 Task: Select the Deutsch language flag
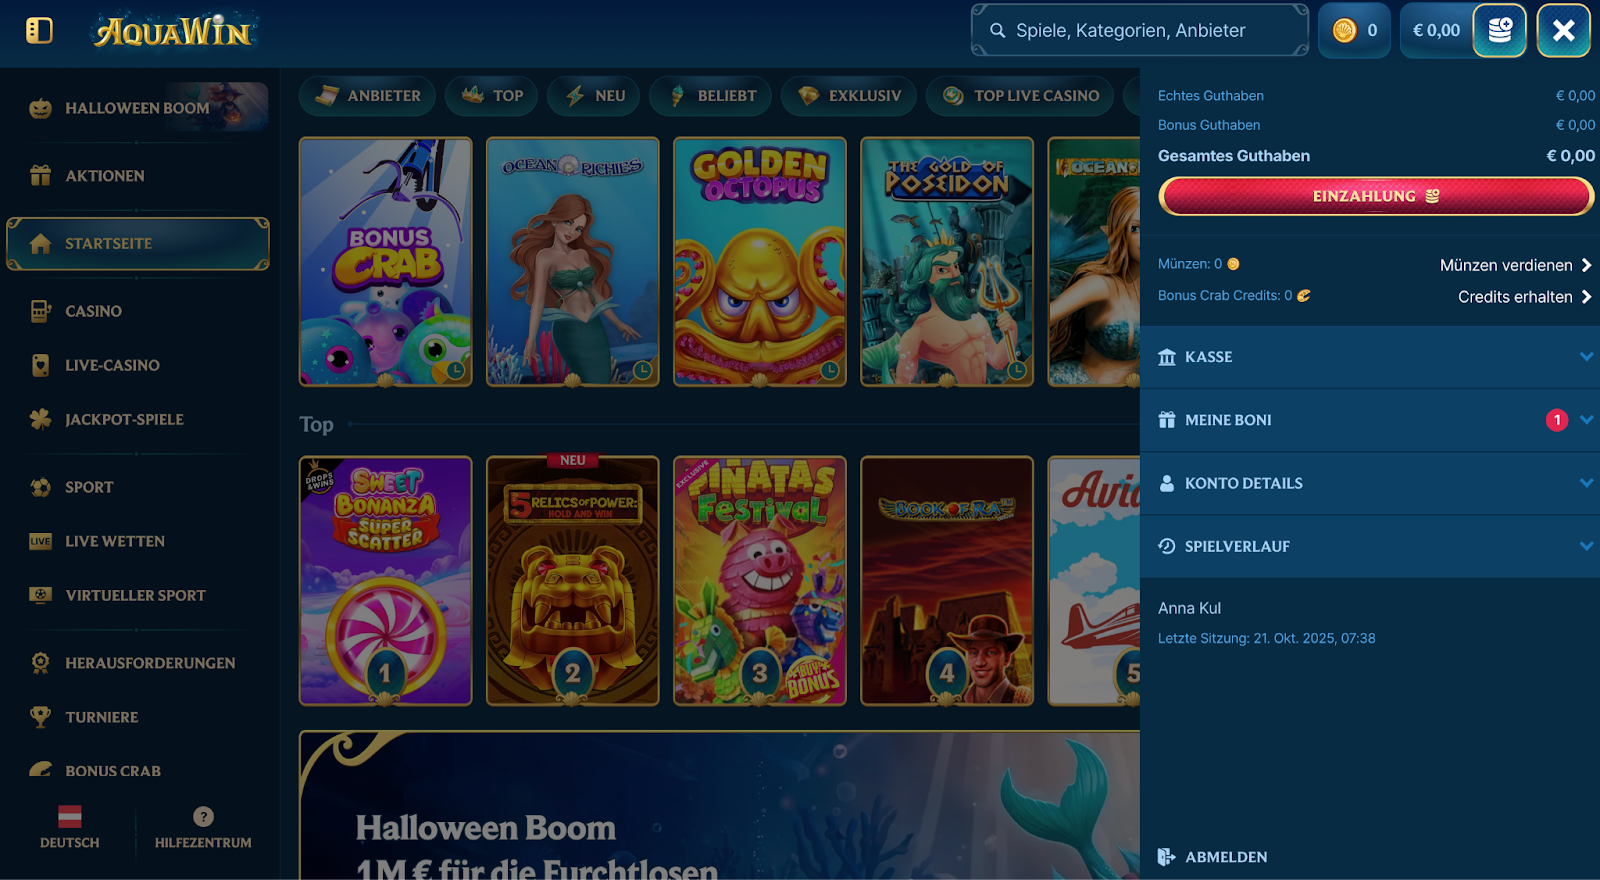click(70, 817)
